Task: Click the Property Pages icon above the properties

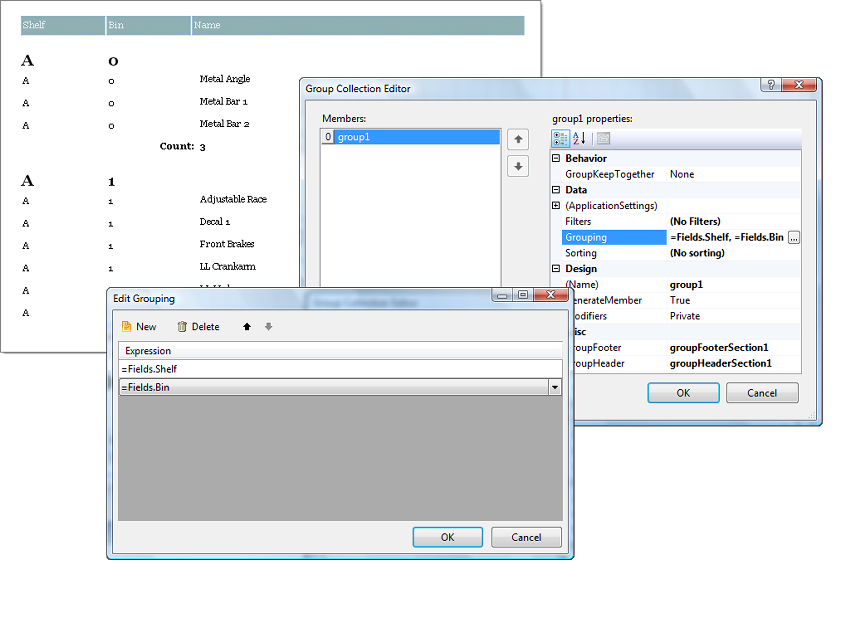Action: [x=602, y=139]
